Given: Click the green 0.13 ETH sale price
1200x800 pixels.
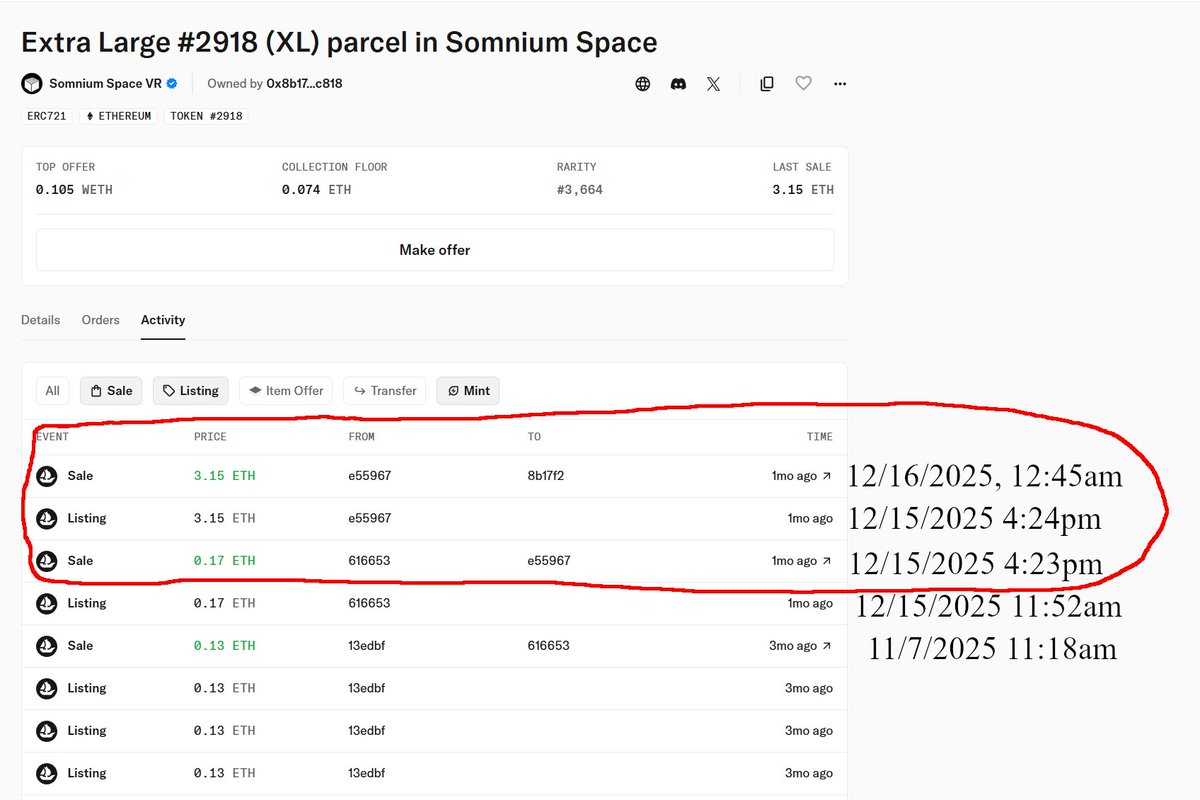Looking at the screenshot, I should [225, 646].
